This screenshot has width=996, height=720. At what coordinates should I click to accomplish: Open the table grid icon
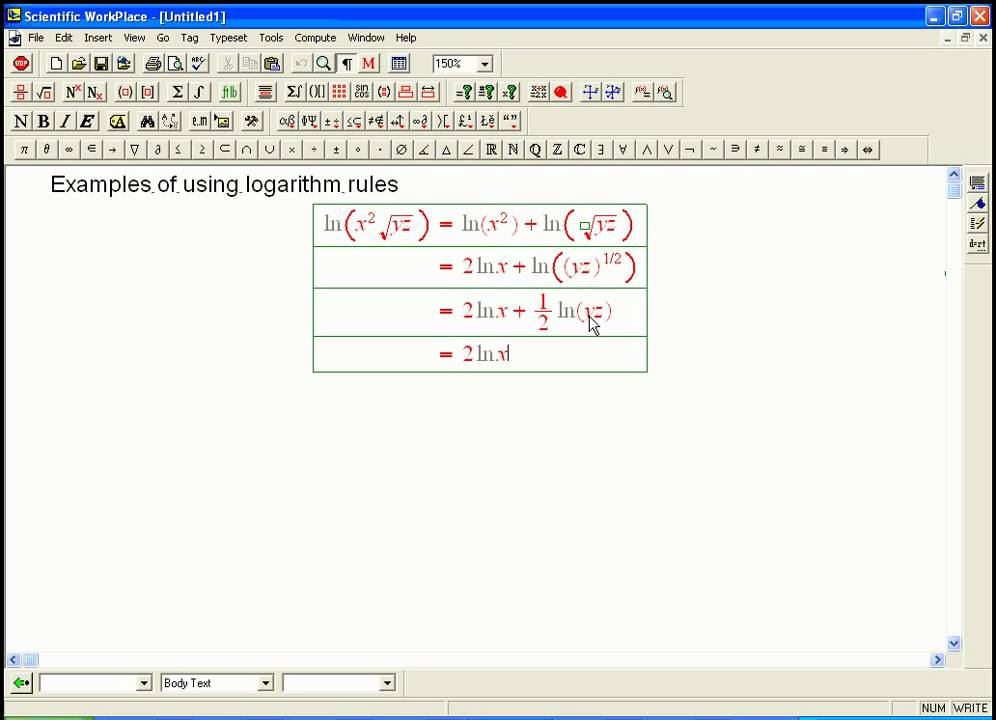tap(399, 64)
